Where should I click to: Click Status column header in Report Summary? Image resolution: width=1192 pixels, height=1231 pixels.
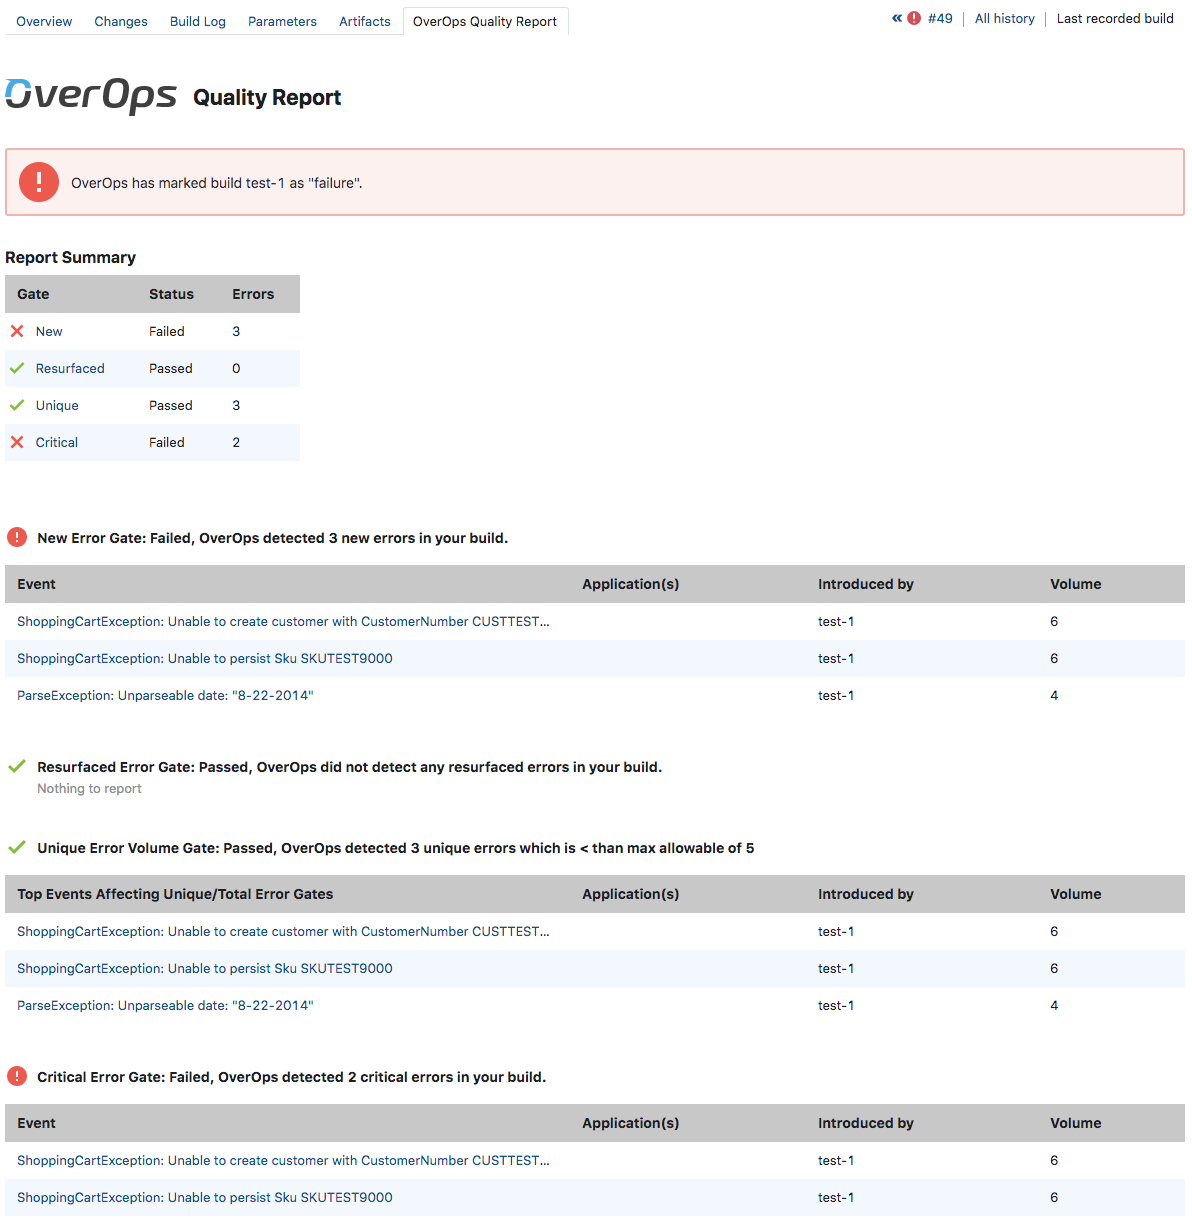(x=171, y=294)
